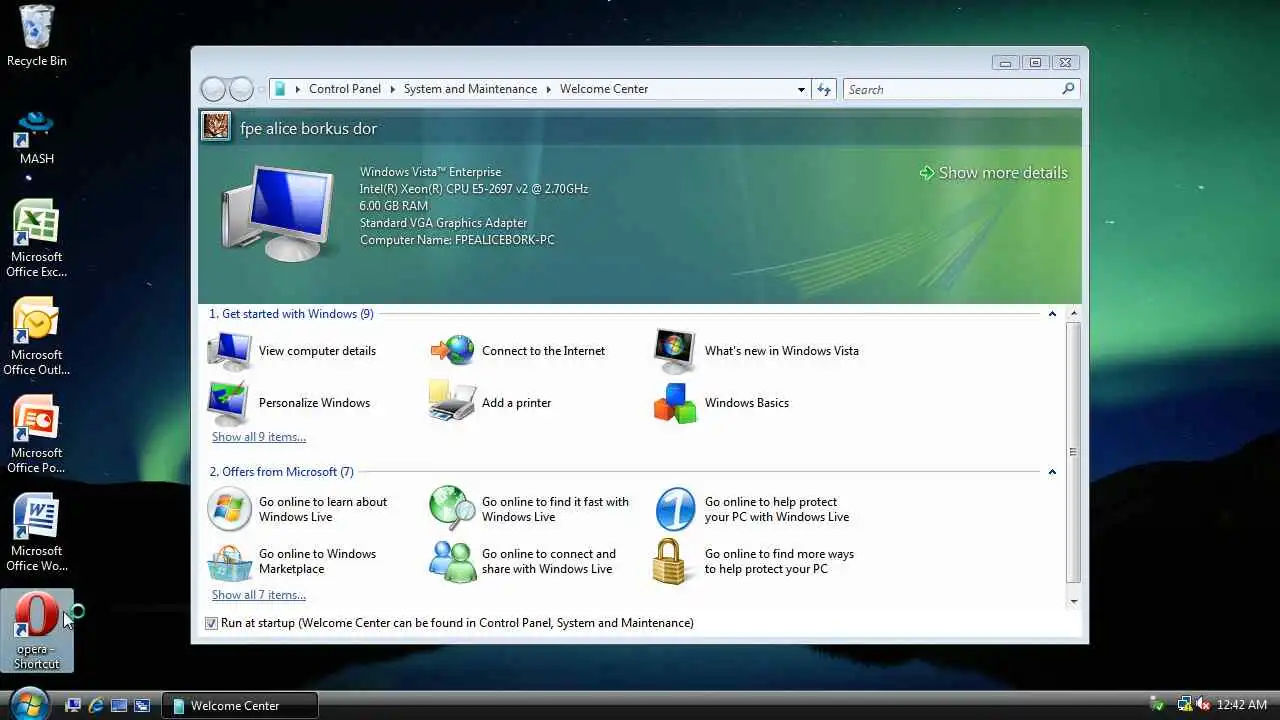Viewport: 1280px width, 720px height.
Task: Click the Forward navigation button
Action: [x=242, y=89]
